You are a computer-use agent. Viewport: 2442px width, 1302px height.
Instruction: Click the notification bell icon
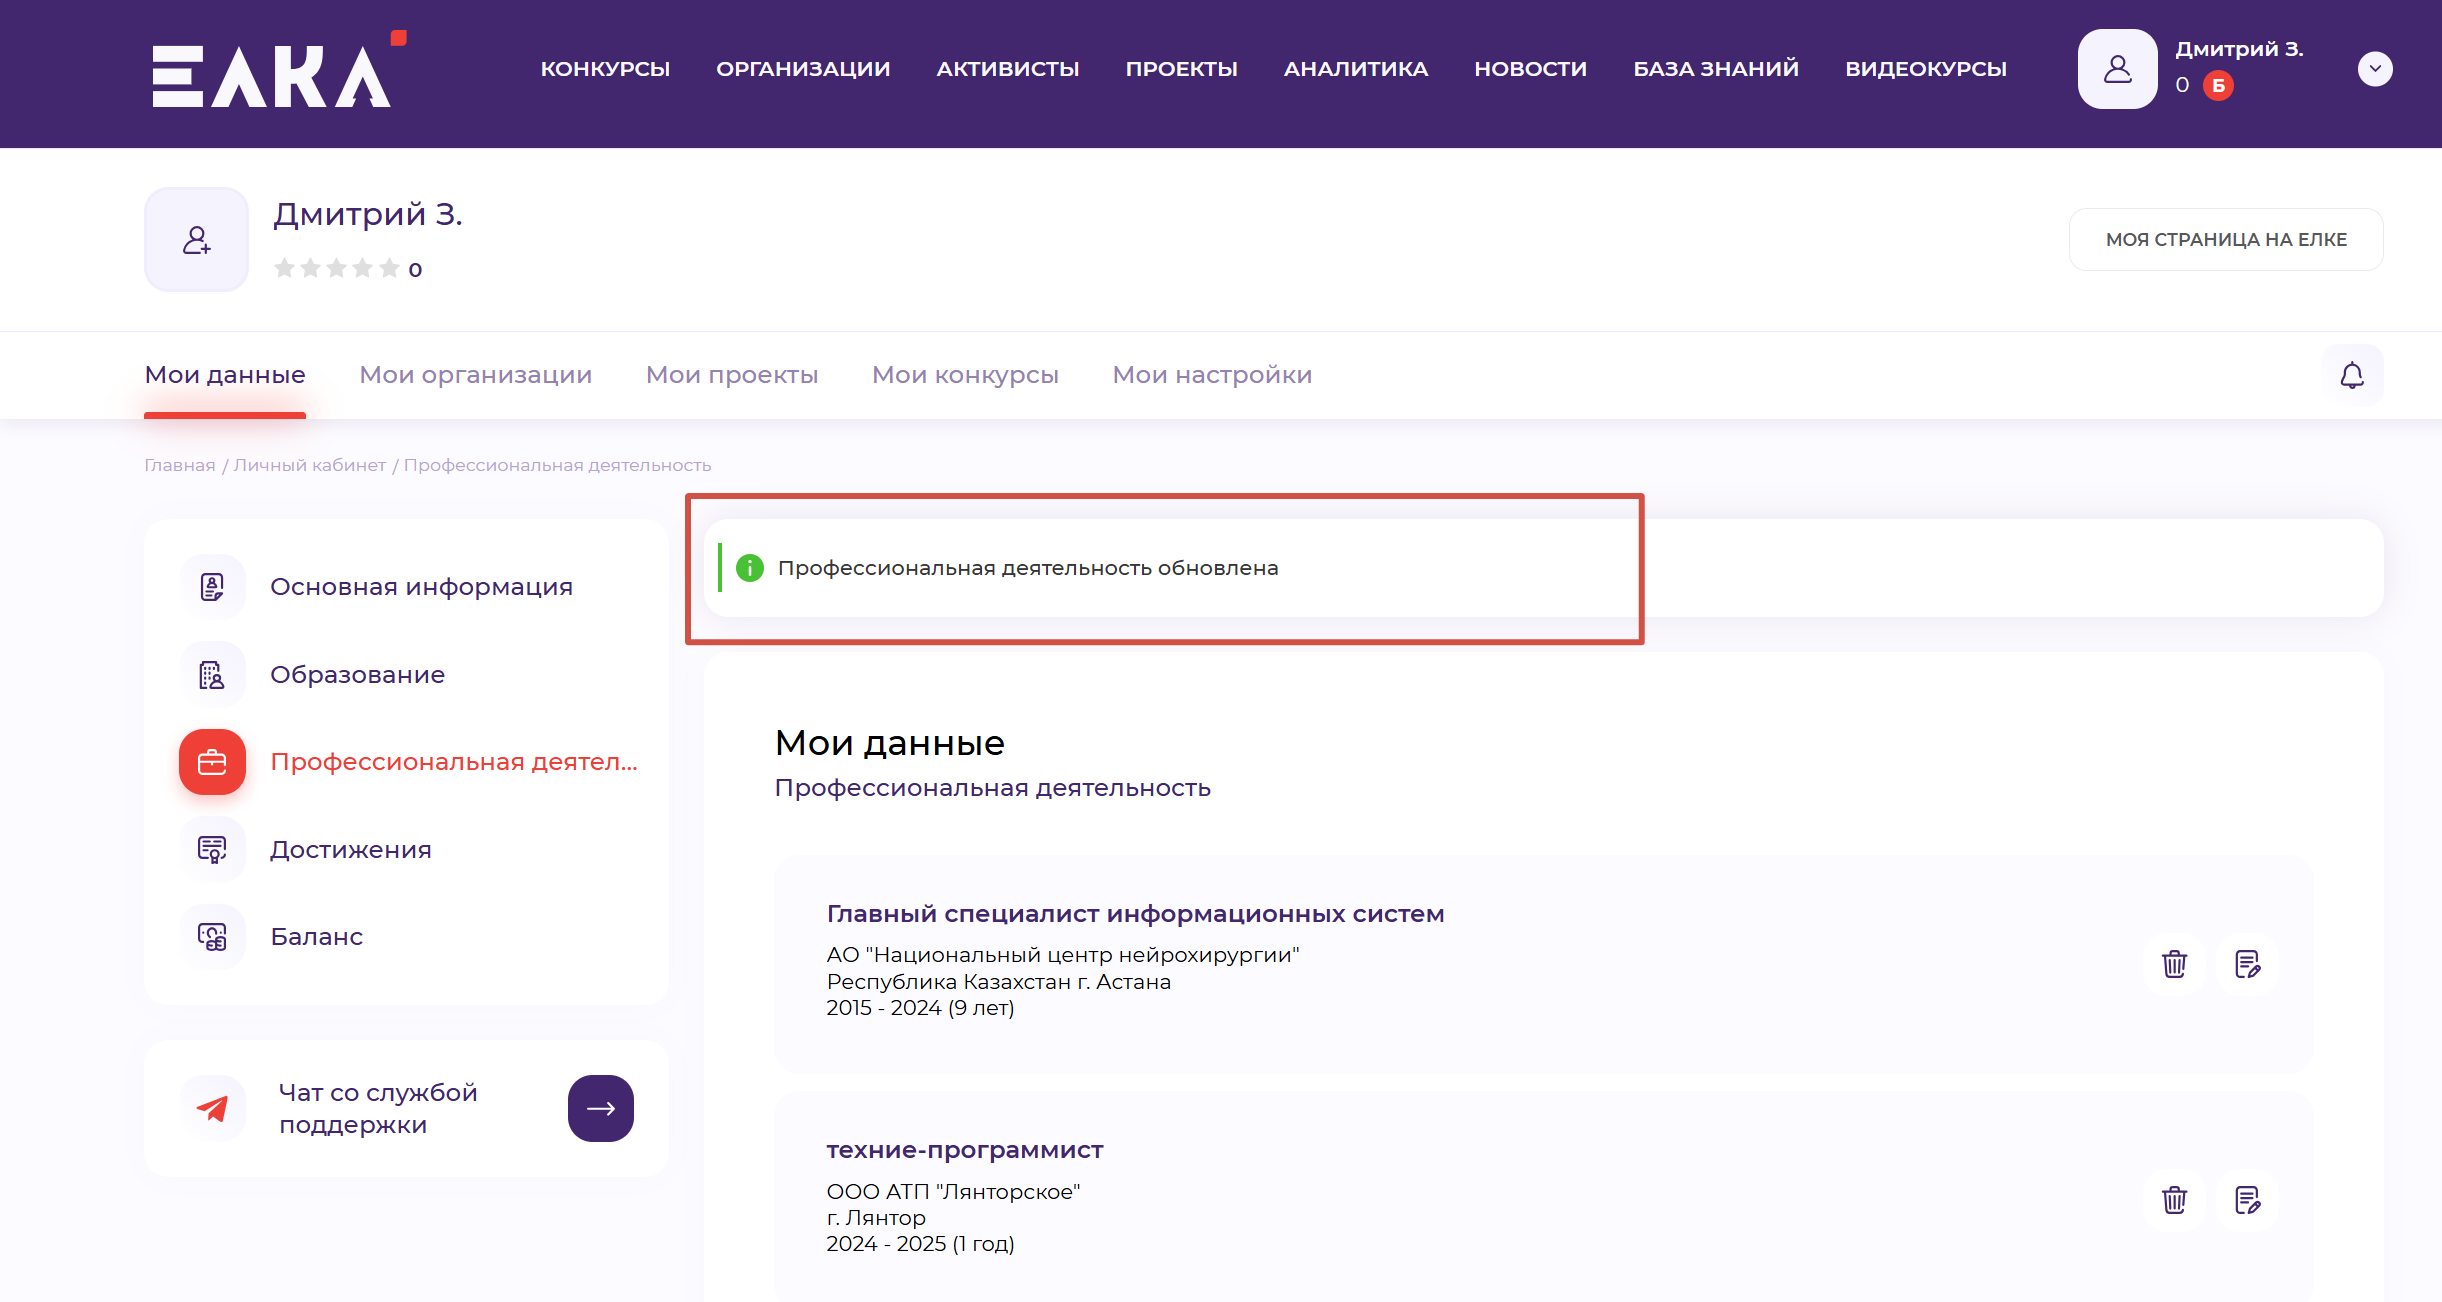[2352, 375]
